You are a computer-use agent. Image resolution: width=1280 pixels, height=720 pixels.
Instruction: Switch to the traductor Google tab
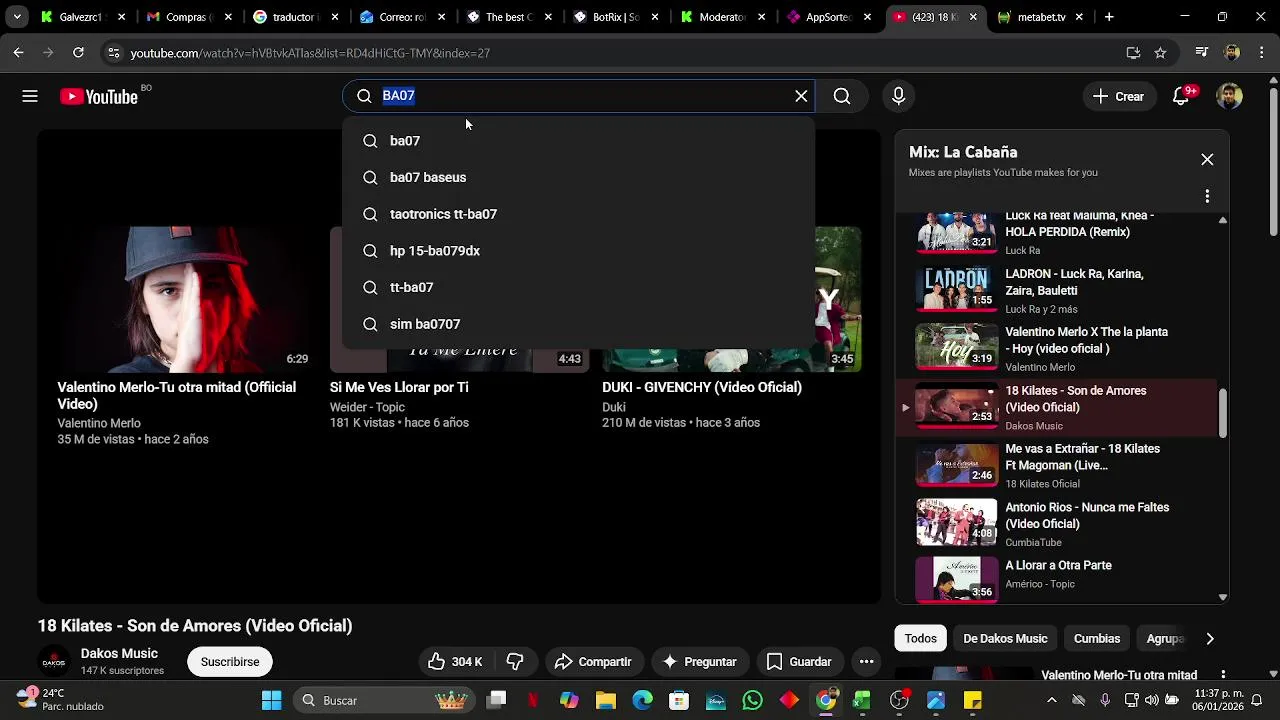[295, 17]
